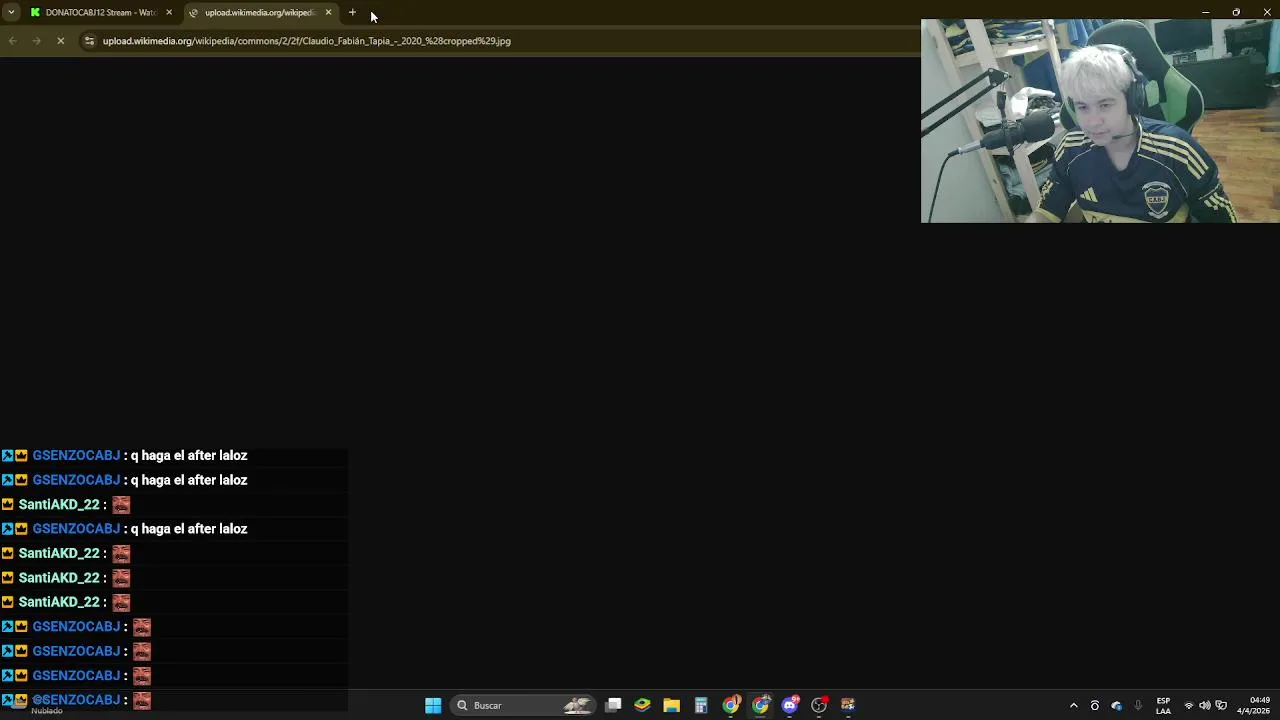
Task: Open Task View from the taskbar
Action: [x=613, y=705]
